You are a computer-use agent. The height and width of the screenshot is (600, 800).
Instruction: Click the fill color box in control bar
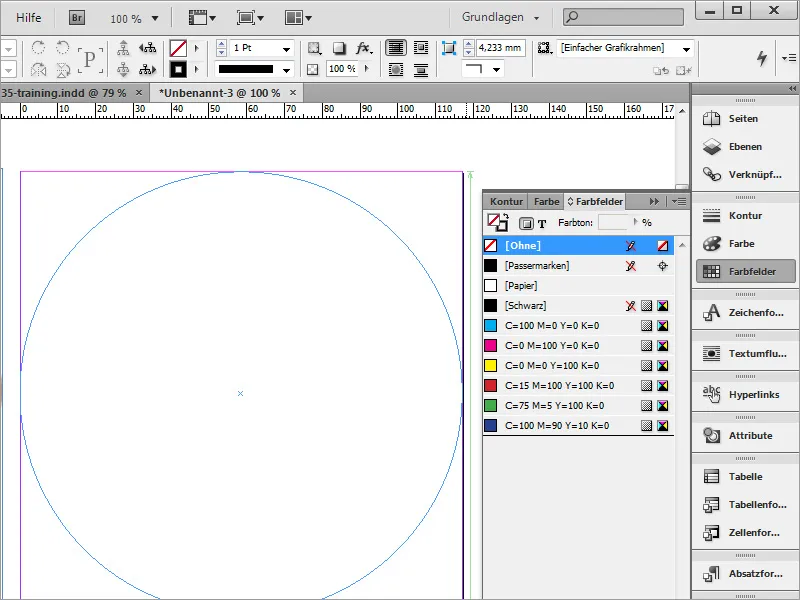(x=178, y=48)
